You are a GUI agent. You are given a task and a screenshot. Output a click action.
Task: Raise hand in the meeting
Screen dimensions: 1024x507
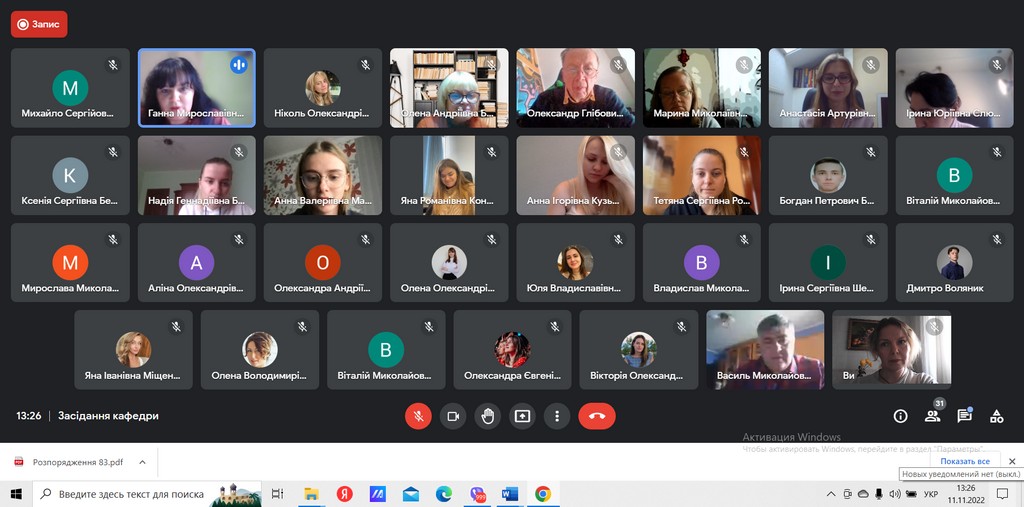pos(488,416)
